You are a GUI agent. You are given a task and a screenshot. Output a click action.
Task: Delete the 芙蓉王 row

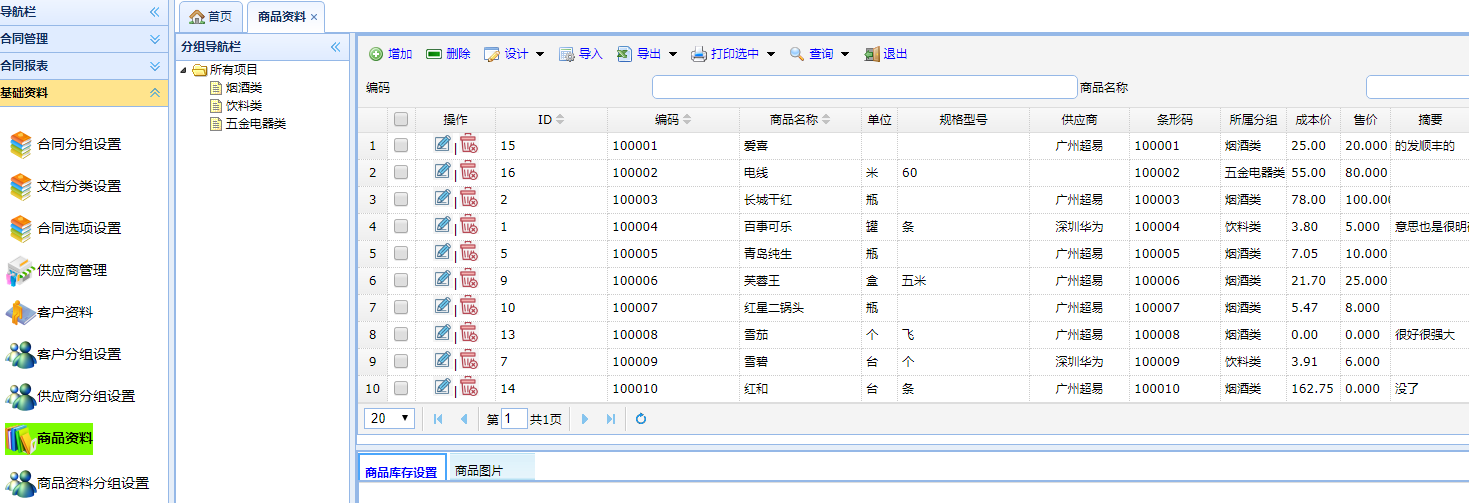(x=469, y=279)
